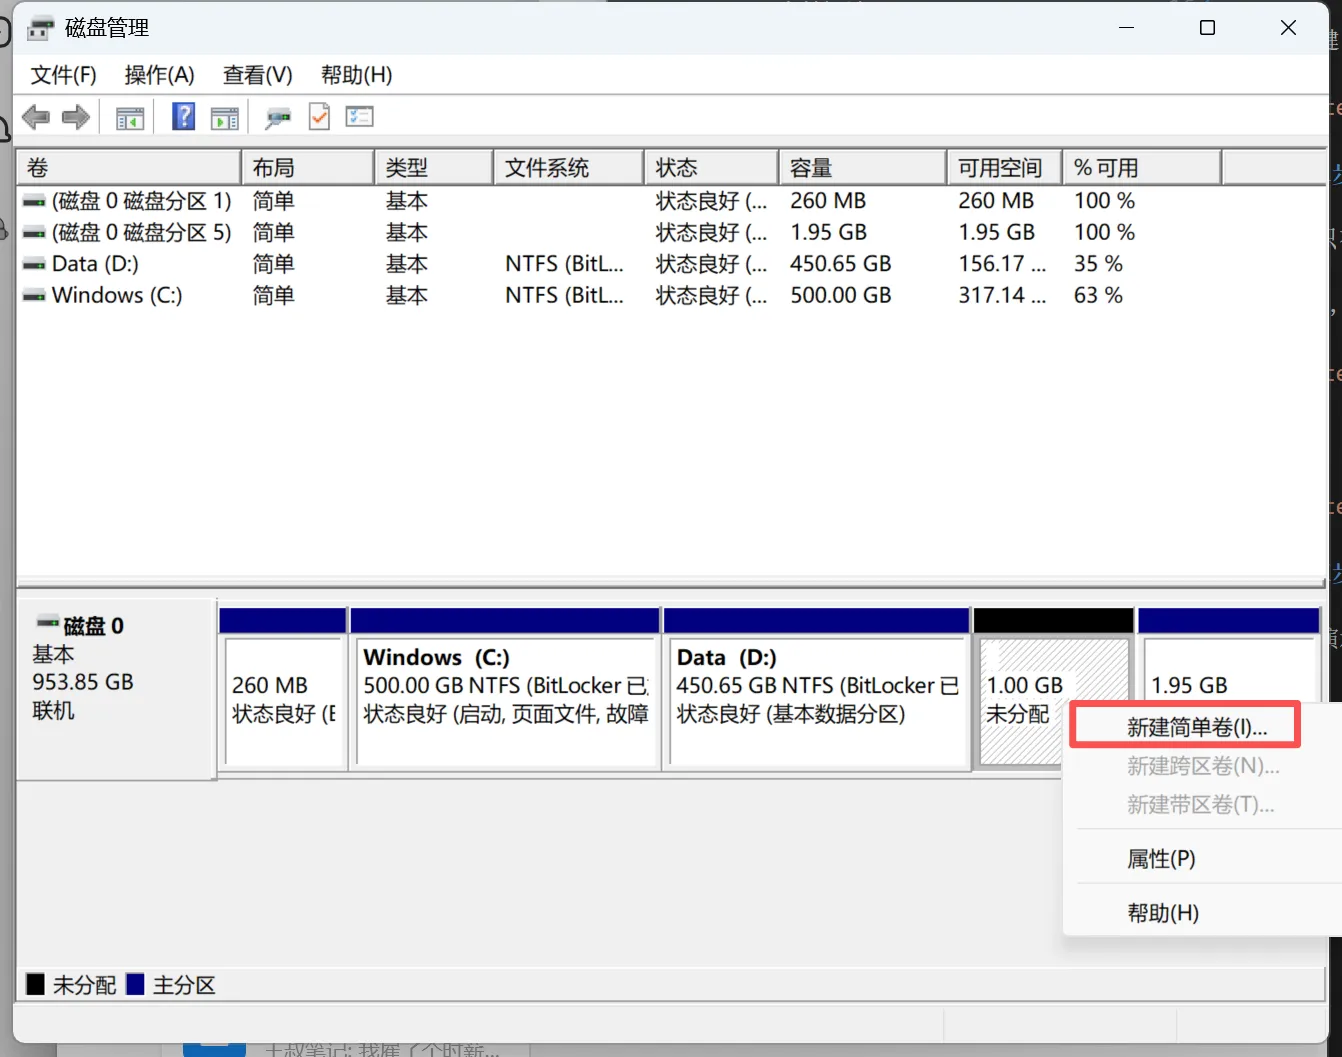Click the settings list toolbar icon
This screenshot has width=1342, height=1057.
[x=359, y=117]
